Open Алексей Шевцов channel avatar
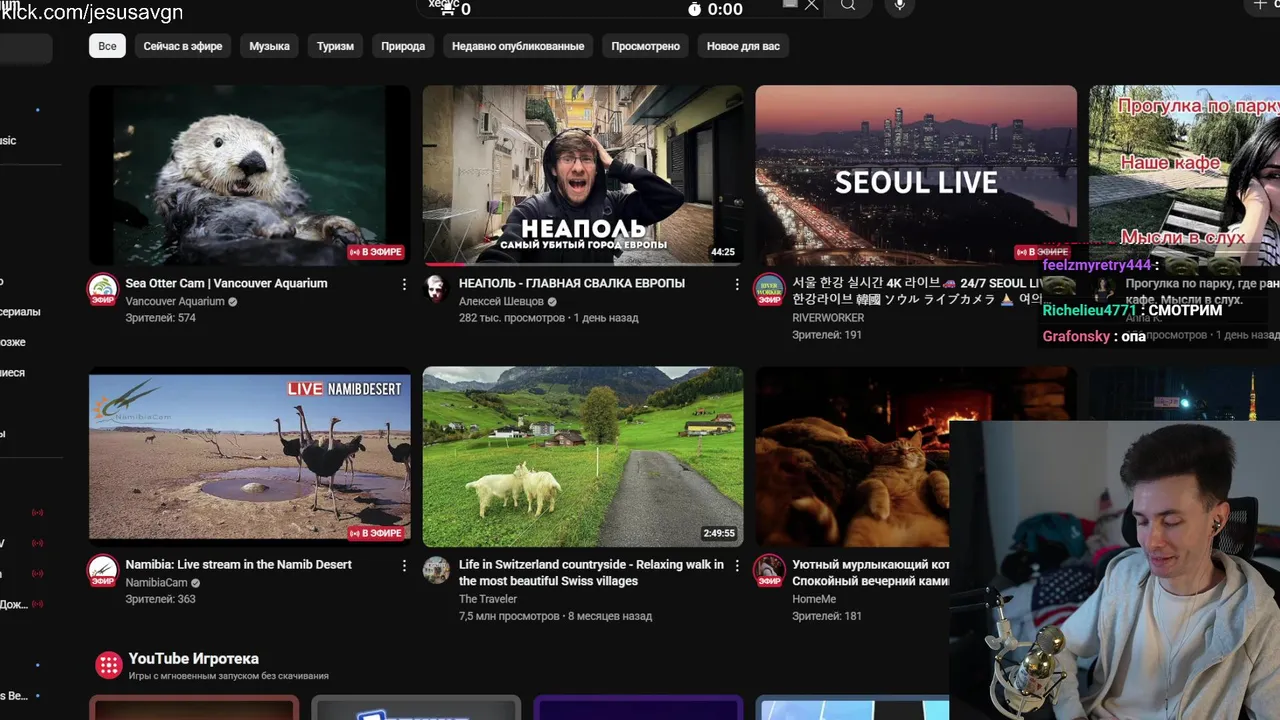The height and width of the screenshot is (720, 1280). [436, 288]
